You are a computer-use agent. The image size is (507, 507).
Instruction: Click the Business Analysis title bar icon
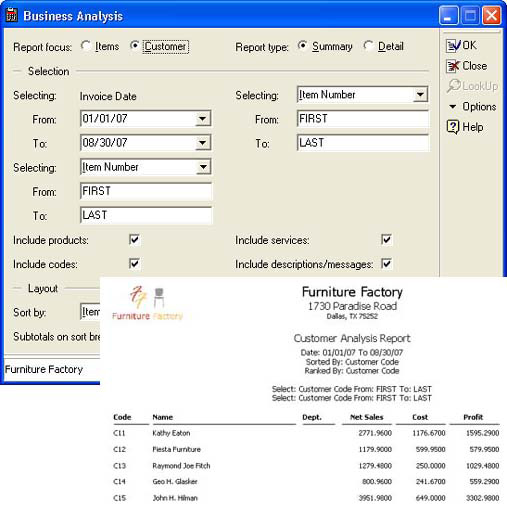coord(12,16)
